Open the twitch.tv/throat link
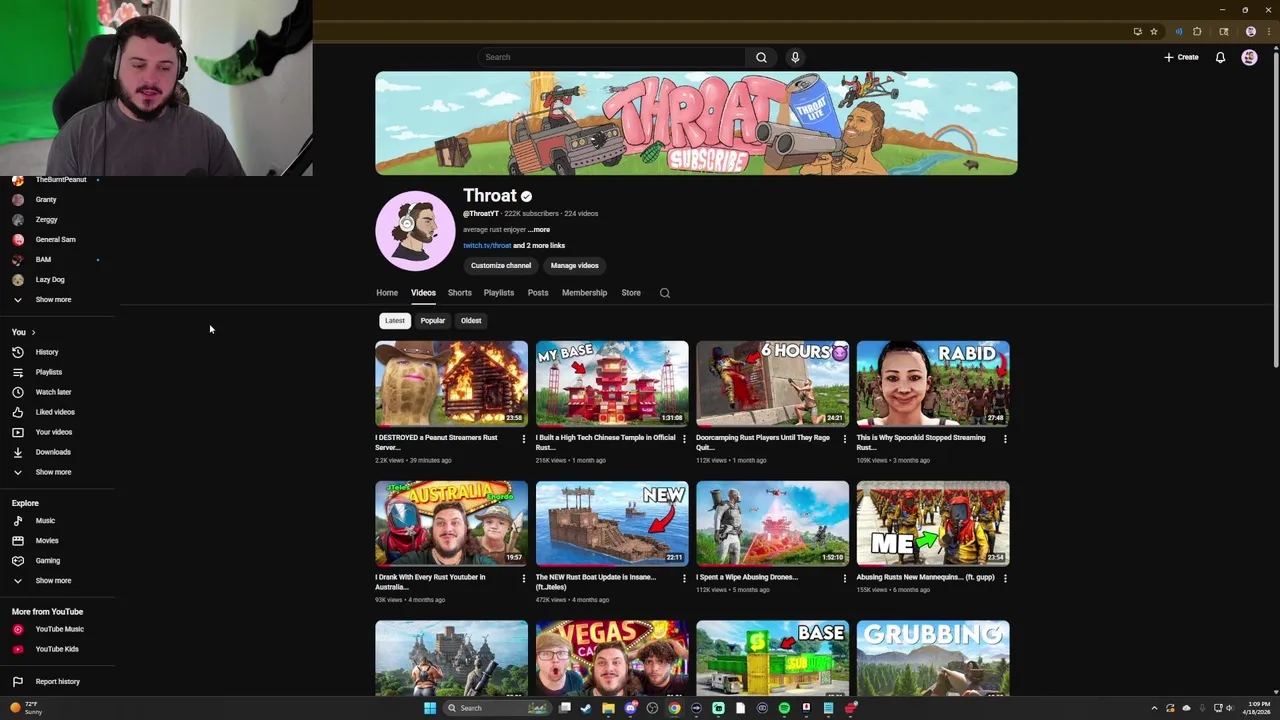This screenshot has height=720, width=1280. [487, 246]
